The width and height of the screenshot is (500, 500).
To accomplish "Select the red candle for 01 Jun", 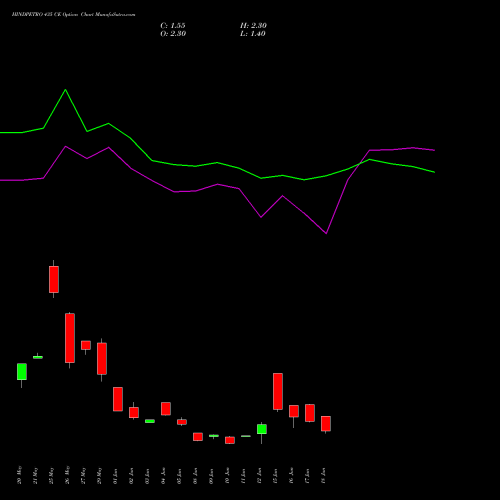I will point(118,399).
